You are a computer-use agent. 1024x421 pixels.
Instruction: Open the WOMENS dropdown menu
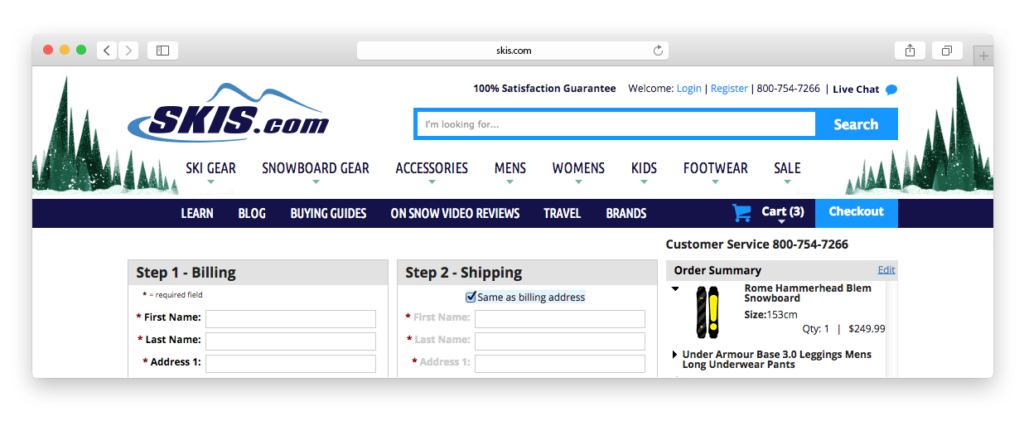point(578,168)
